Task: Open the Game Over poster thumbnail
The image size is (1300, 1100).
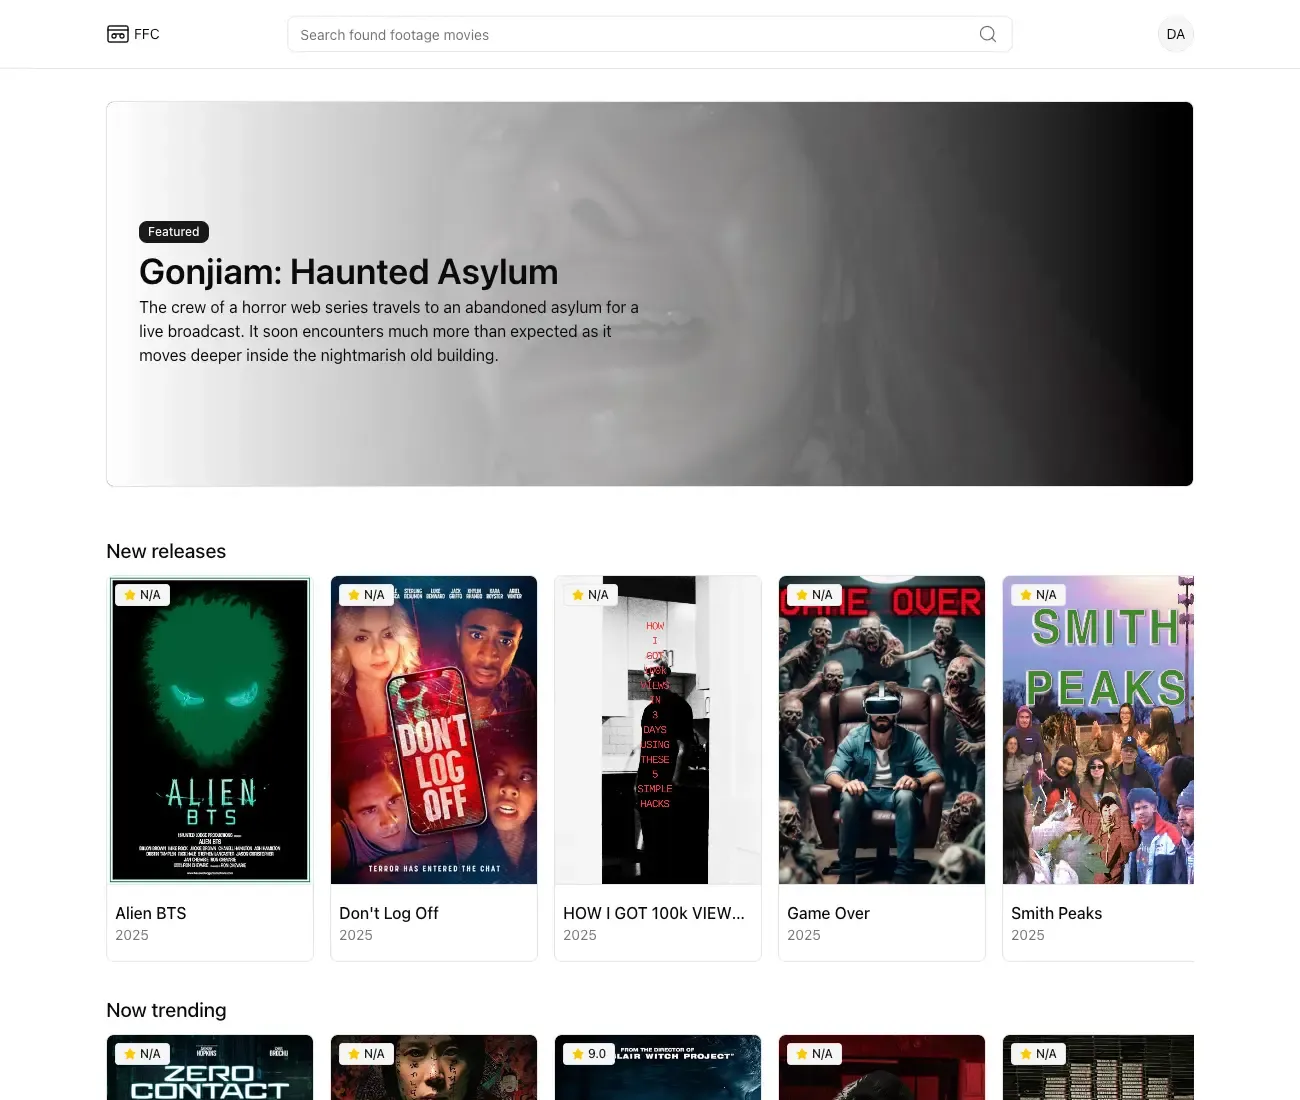Action: (881, 729)
